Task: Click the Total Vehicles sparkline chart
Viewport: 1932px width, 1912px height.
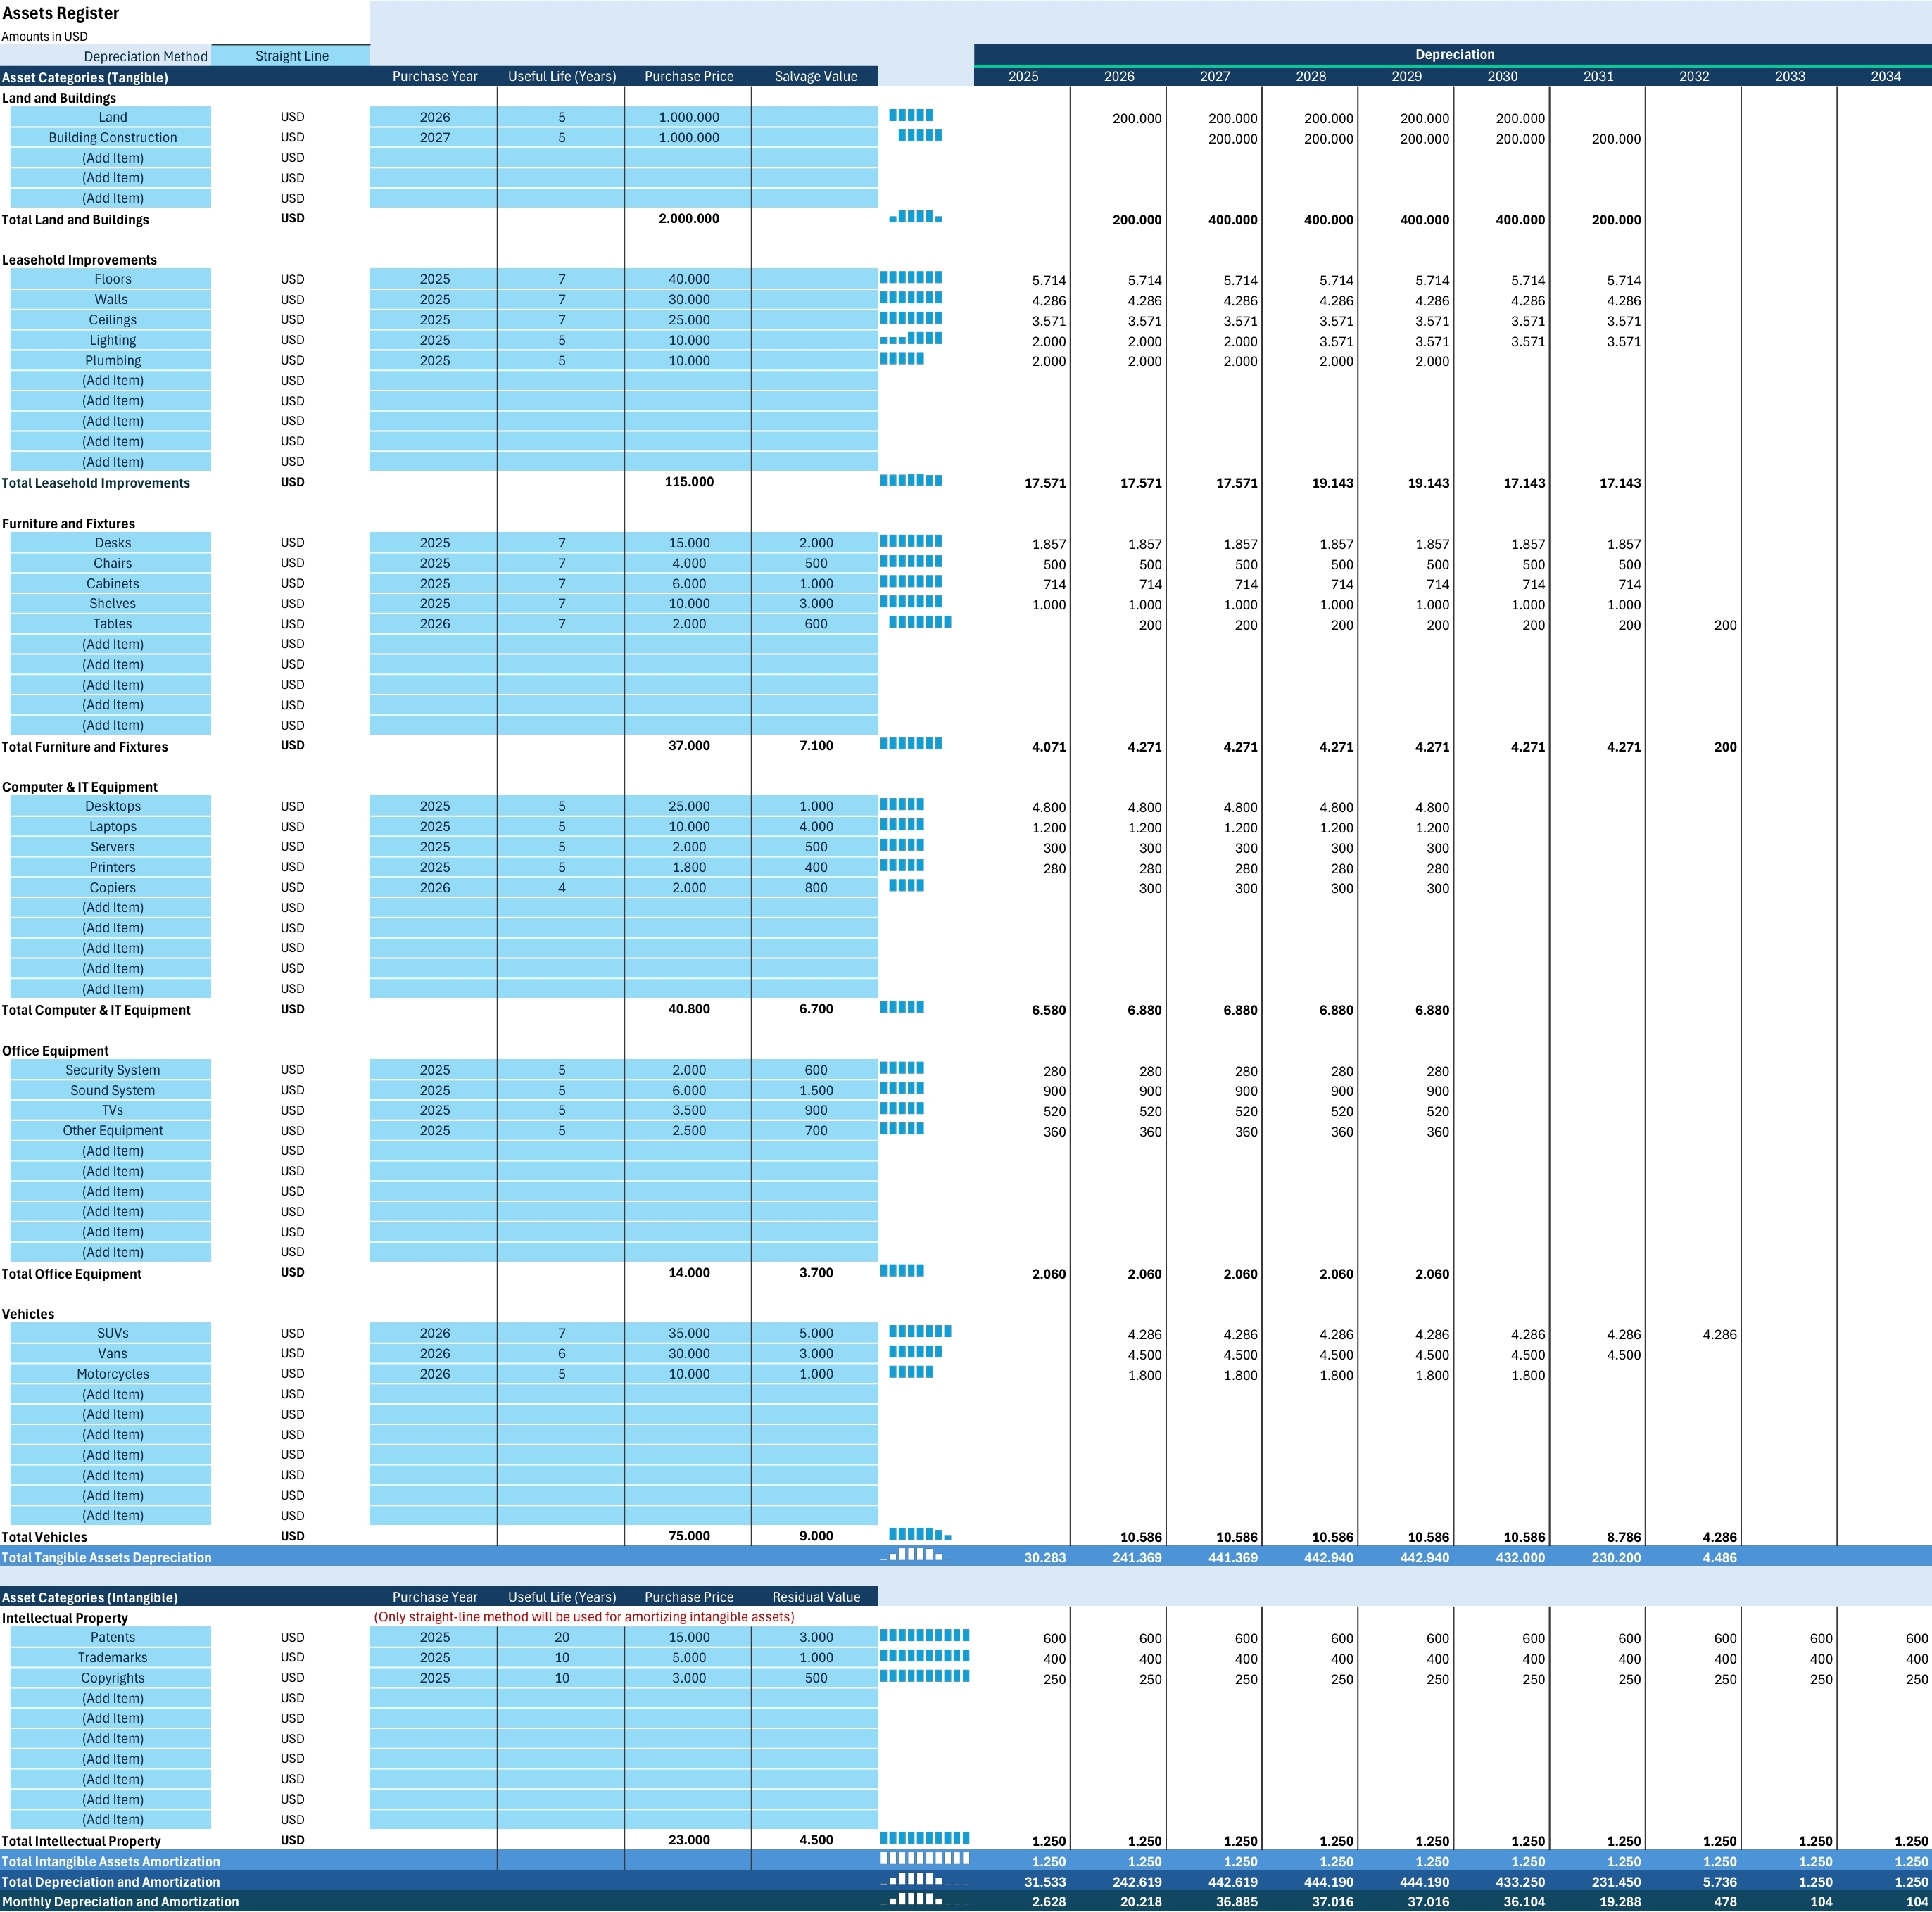Action: tap(920, 1534)
